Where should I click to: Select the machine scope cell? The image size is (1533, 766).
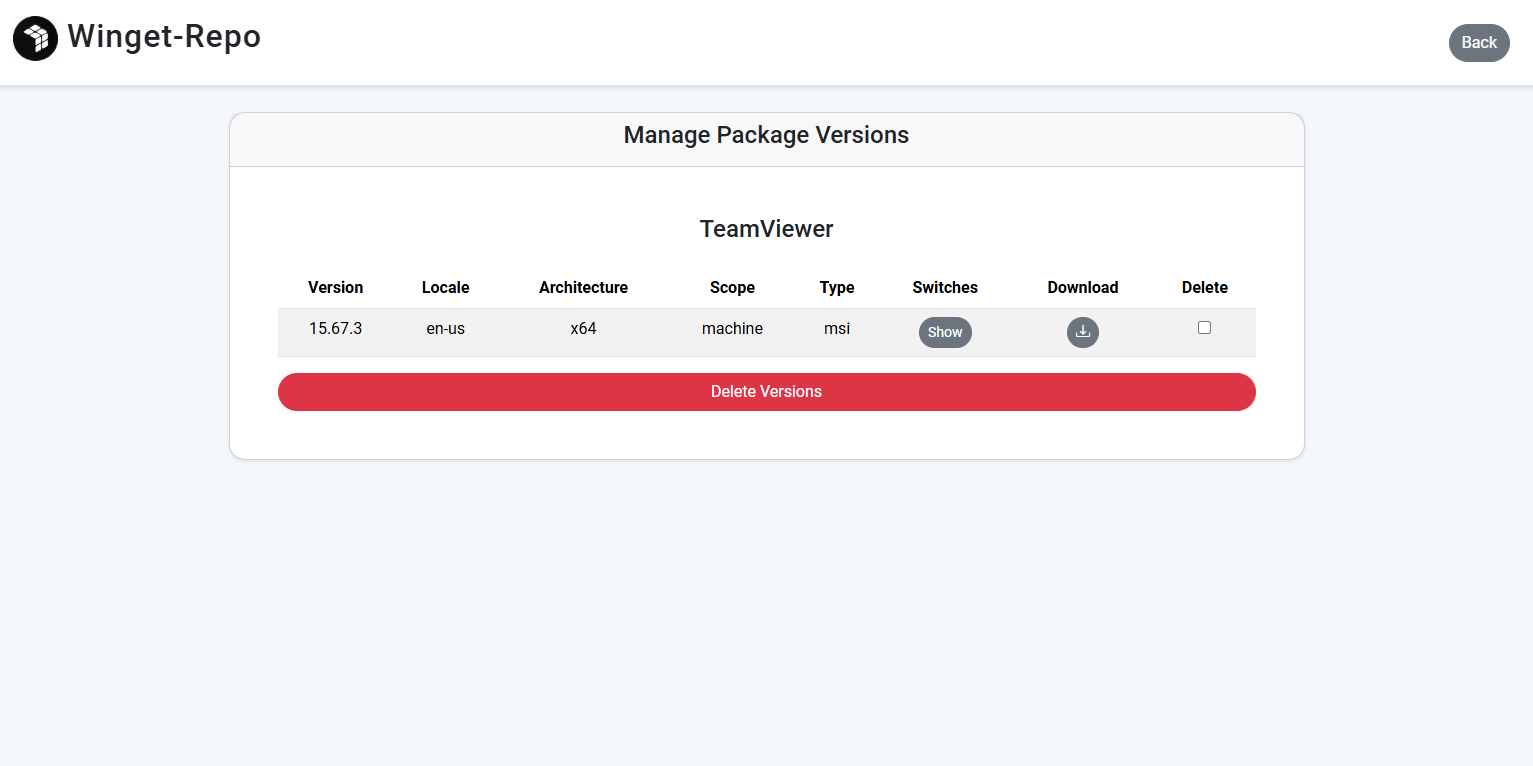732,328
